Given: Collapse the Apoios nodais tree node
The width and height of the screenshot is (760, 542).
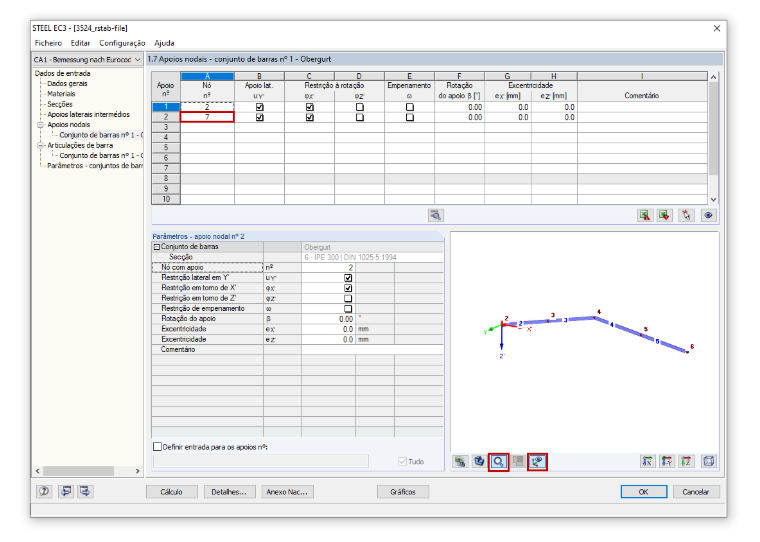Looking at the screenshot, I should [41, 125].
